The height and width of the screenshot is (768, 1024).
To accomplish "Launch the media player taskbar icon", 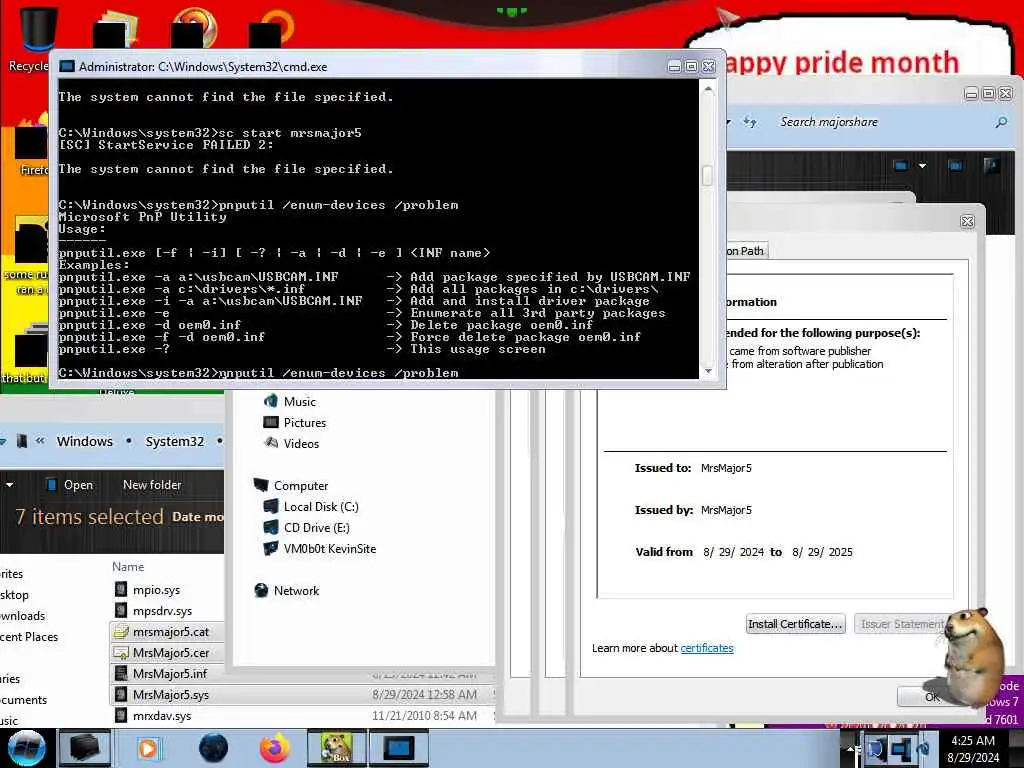I will click(x=148, y=748).
